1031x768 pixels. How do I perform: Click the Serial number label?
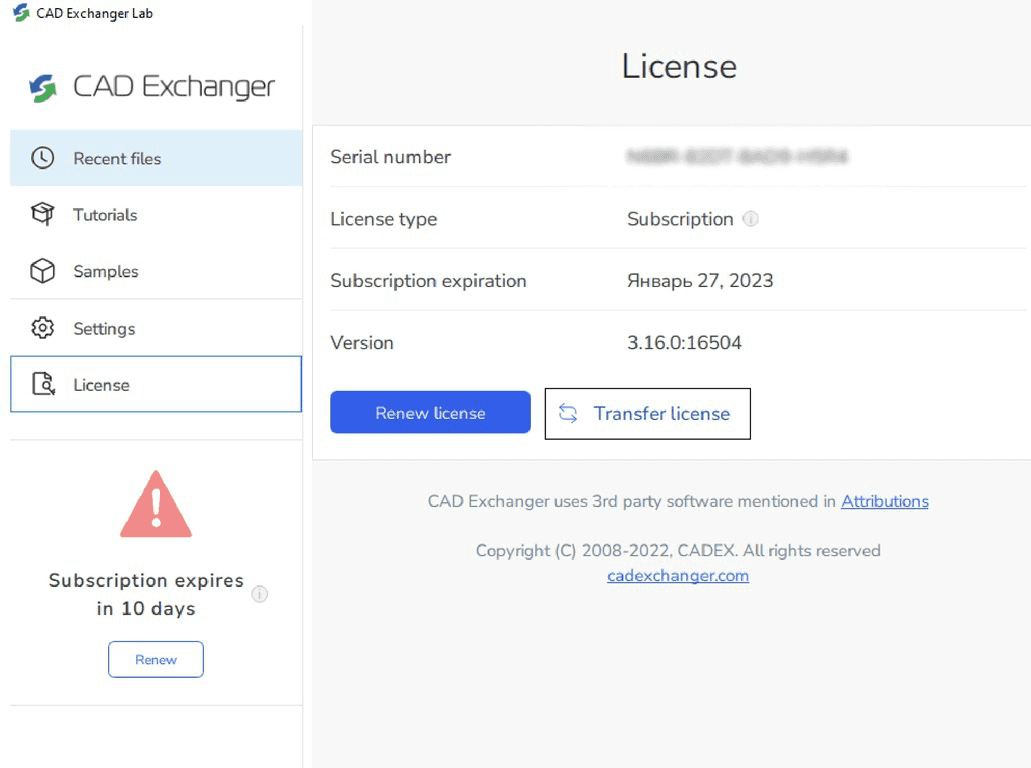391,157
